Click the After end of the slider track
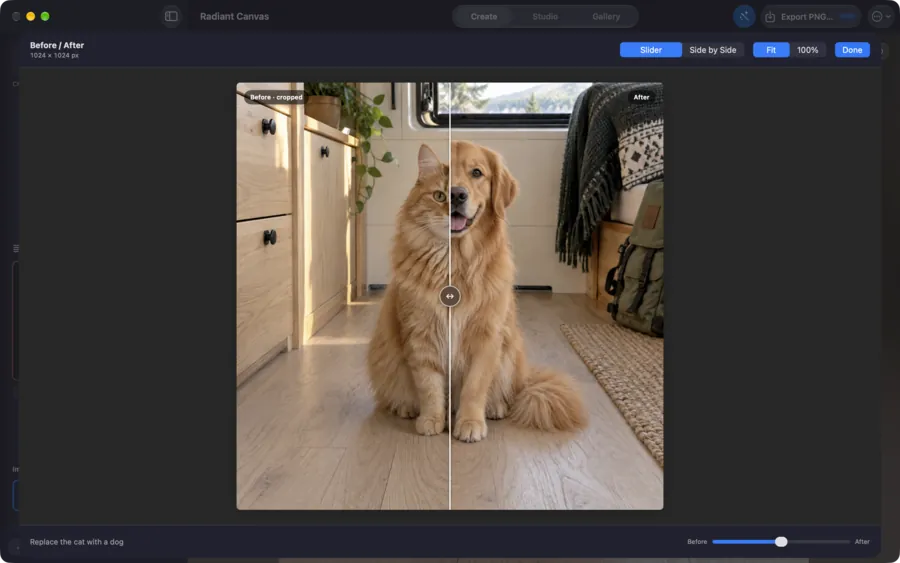This screenshot has width=900, height=563. pos(847,542)
